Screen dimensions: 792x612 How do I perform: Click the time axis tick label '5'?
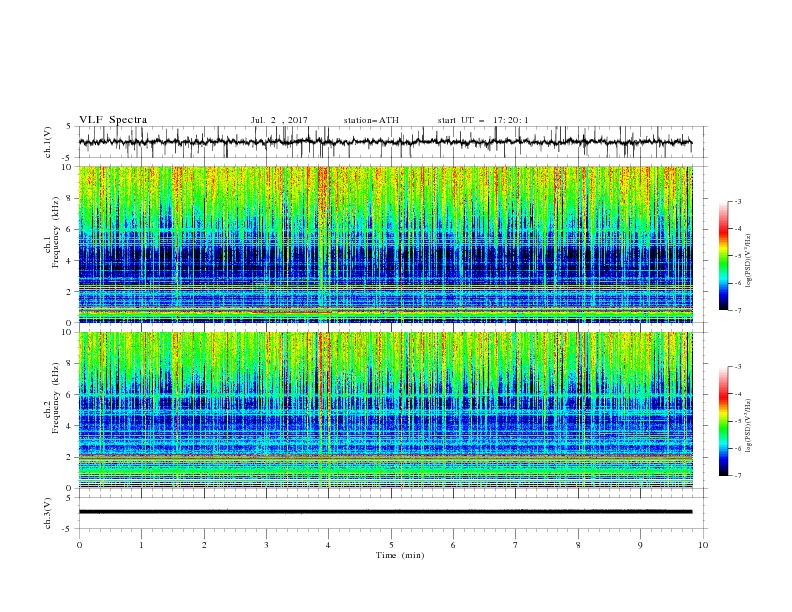391,545
